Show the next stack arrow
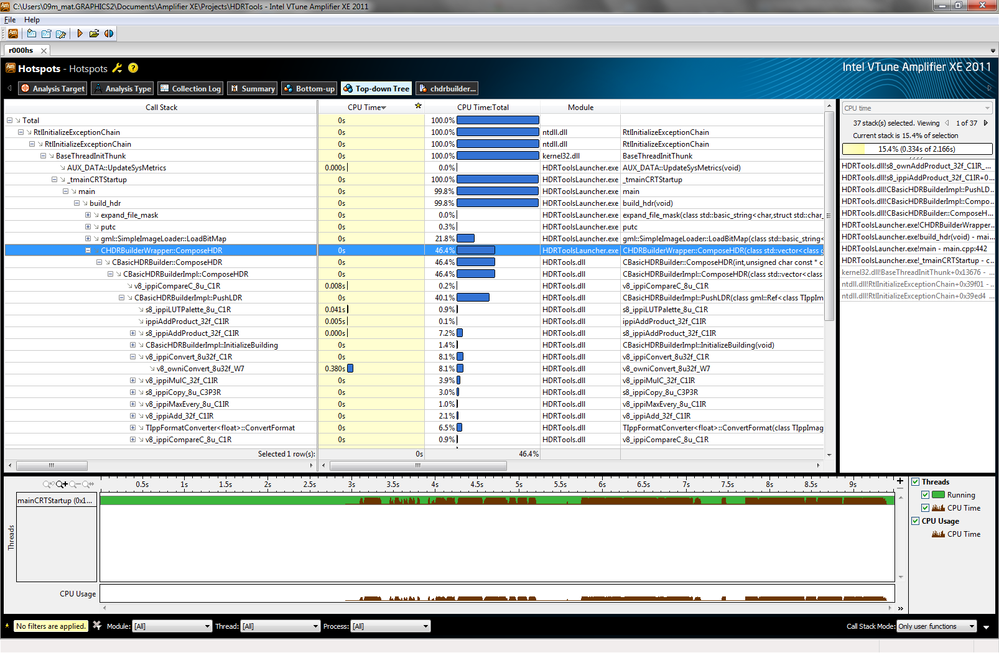The width and height of the screenshot is (999, 653). 986,123
